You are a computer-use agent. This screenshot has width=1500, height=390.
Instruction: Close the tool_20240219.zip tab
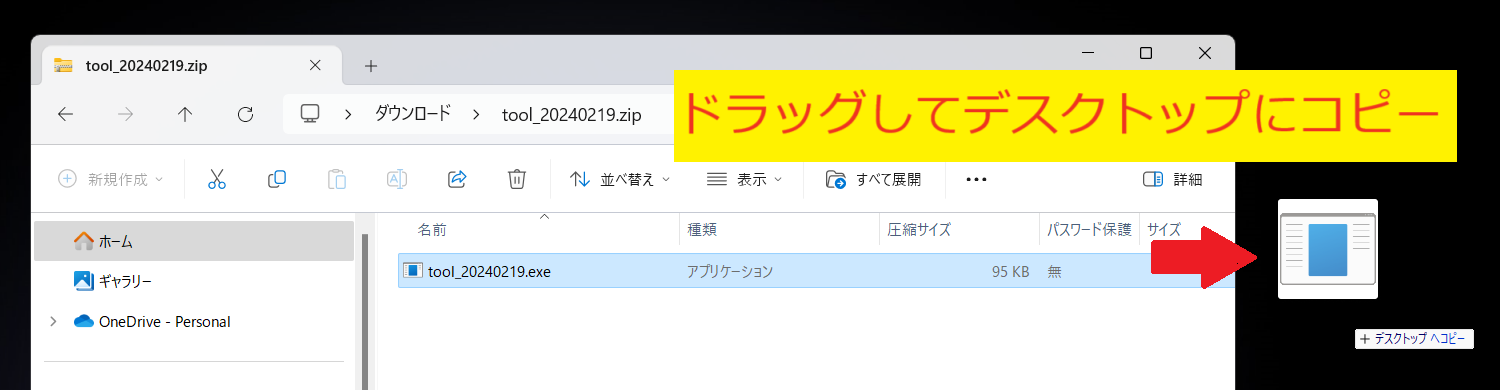pos(315,66)
